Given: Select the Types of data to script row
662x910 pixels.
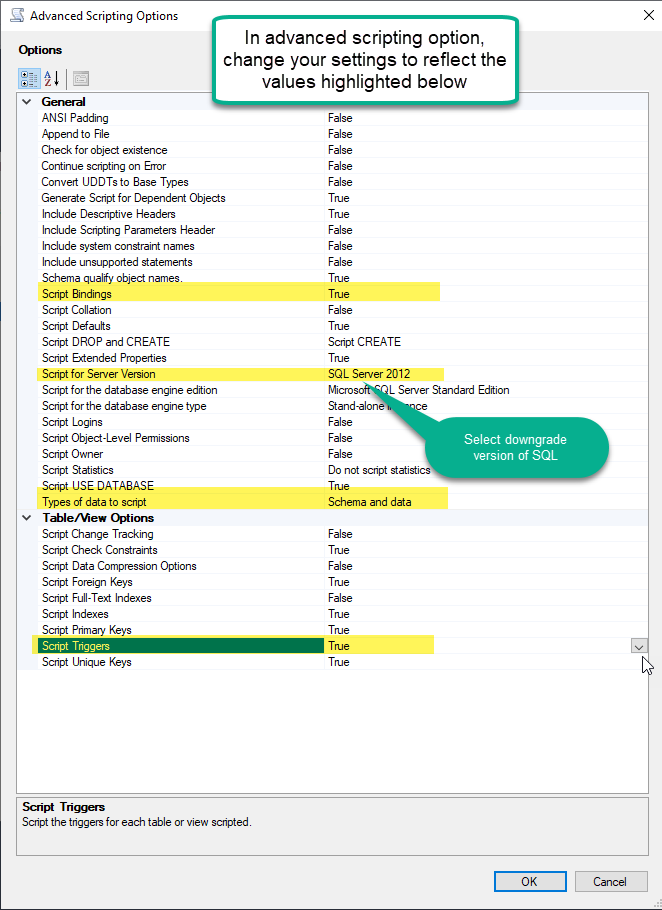Looking at the screenshot, I should (100, 502).
